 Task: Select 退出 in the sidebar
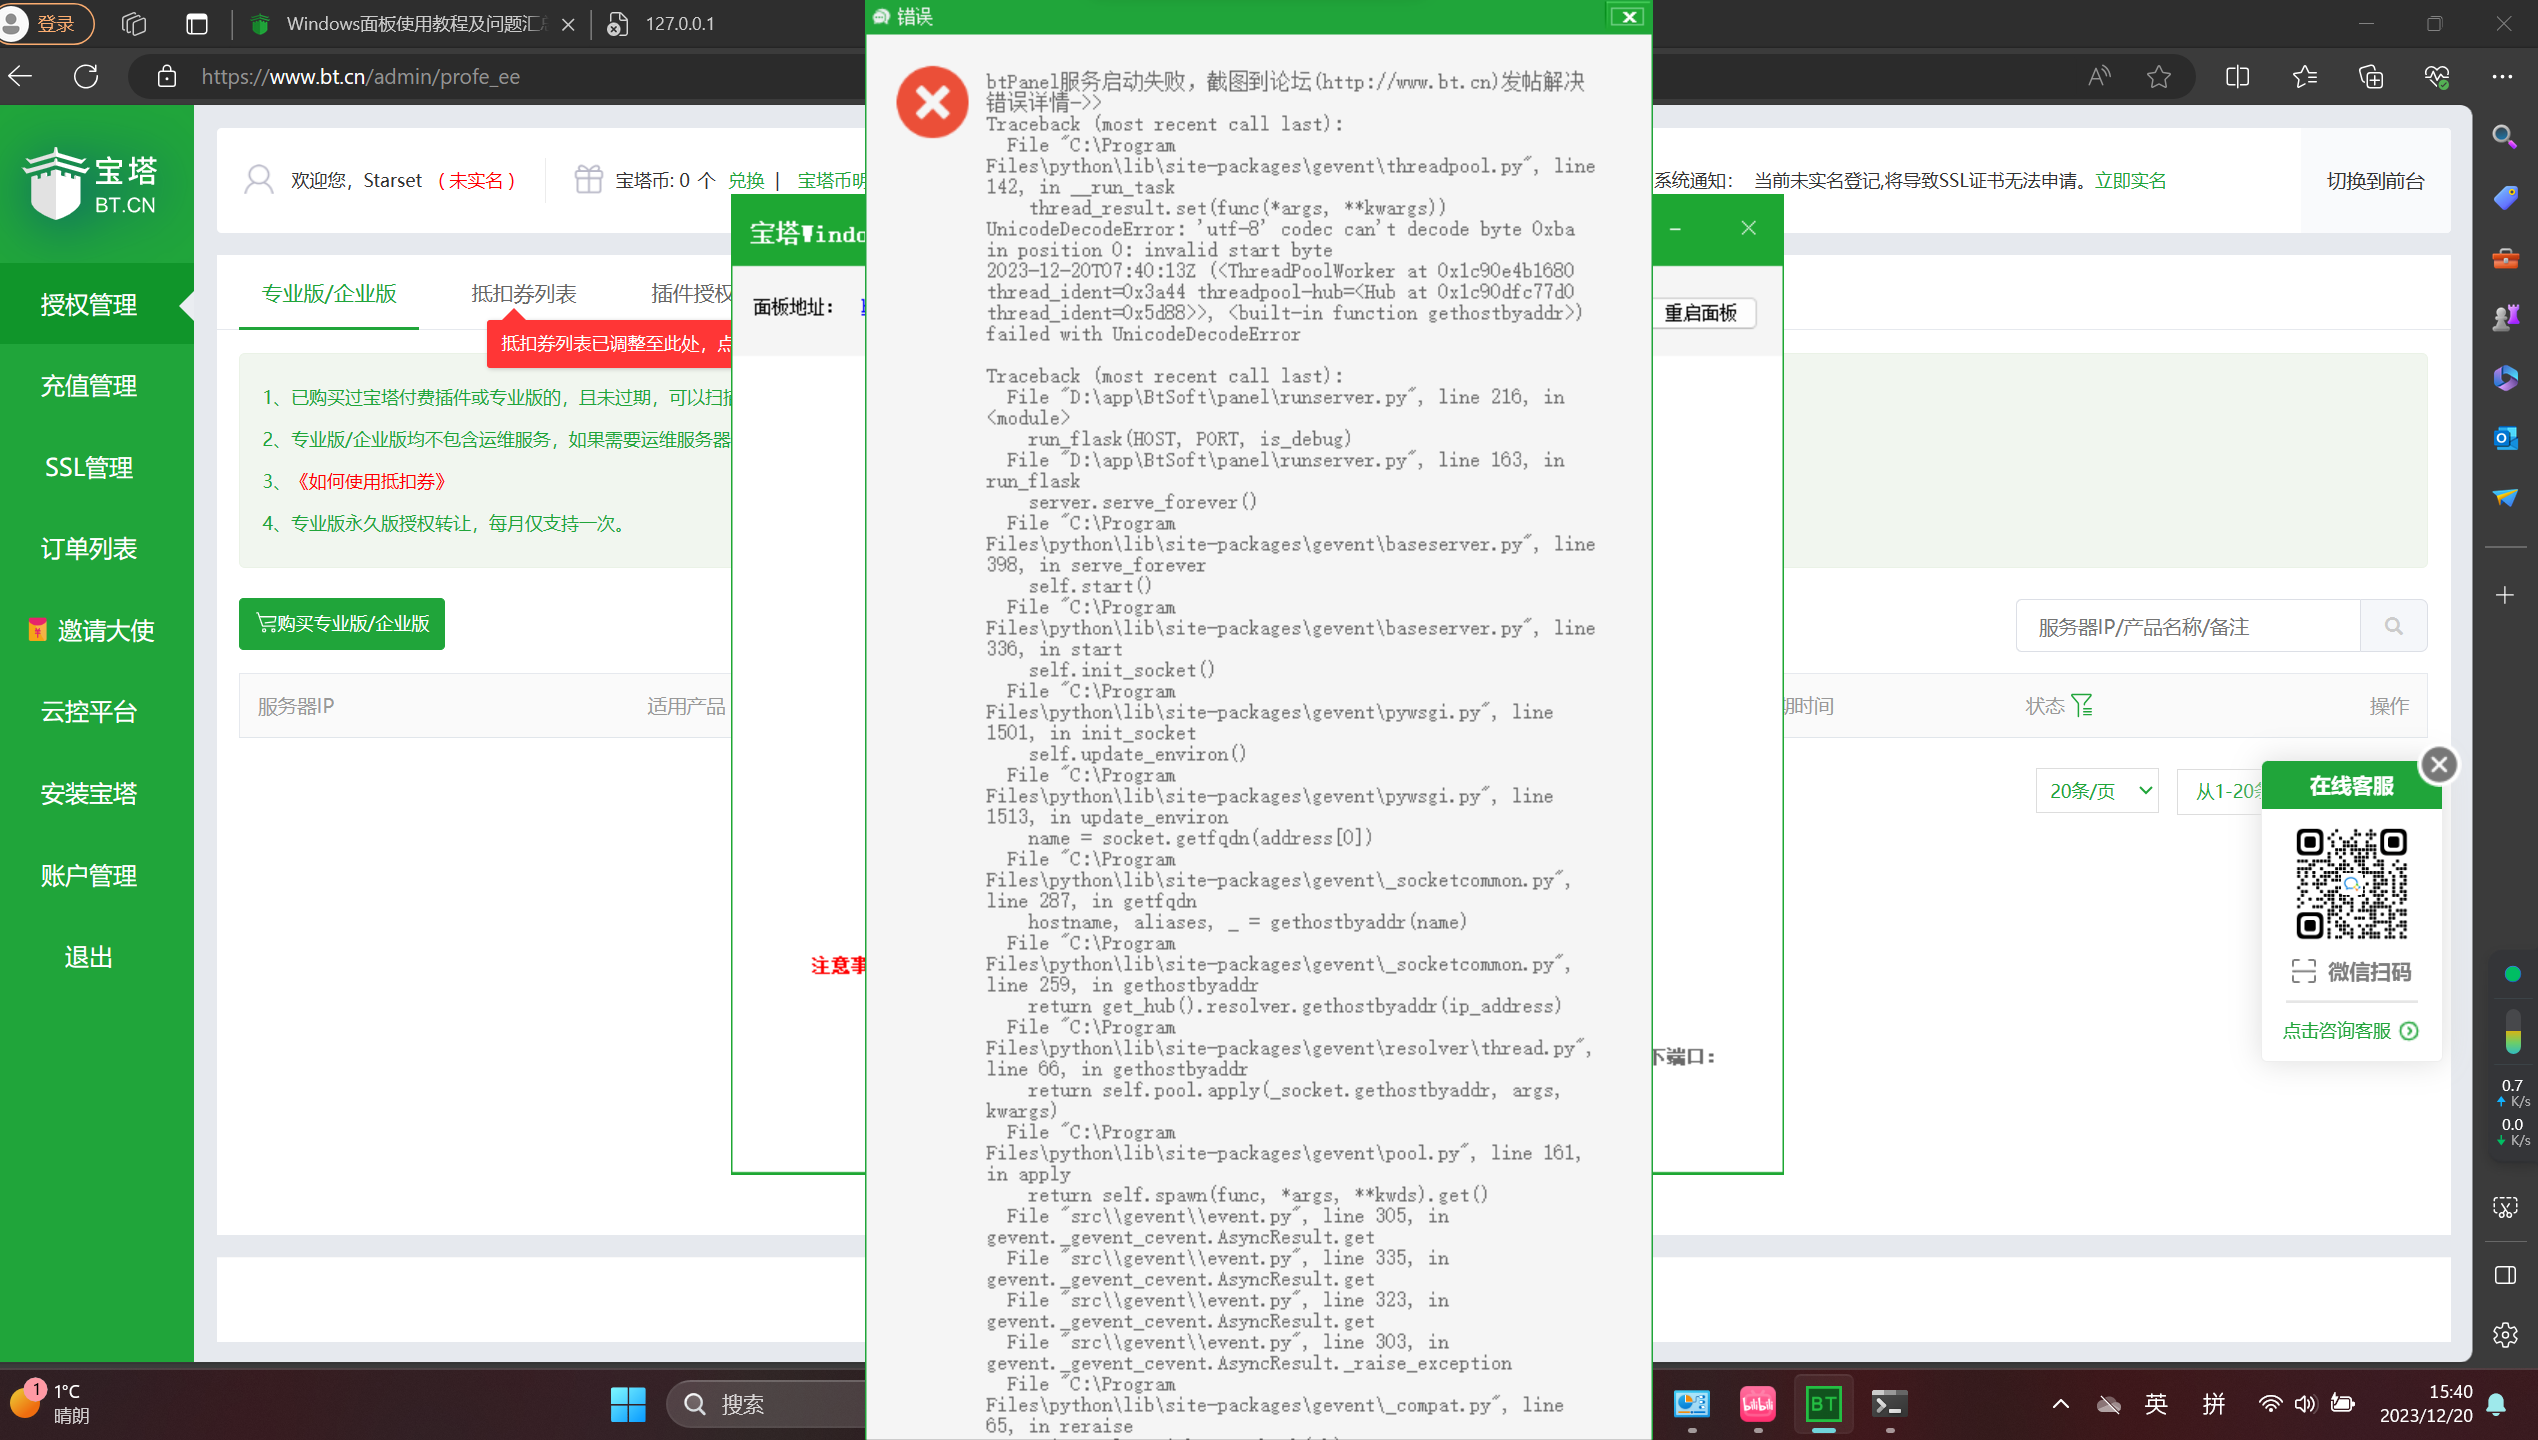(88, 957)
